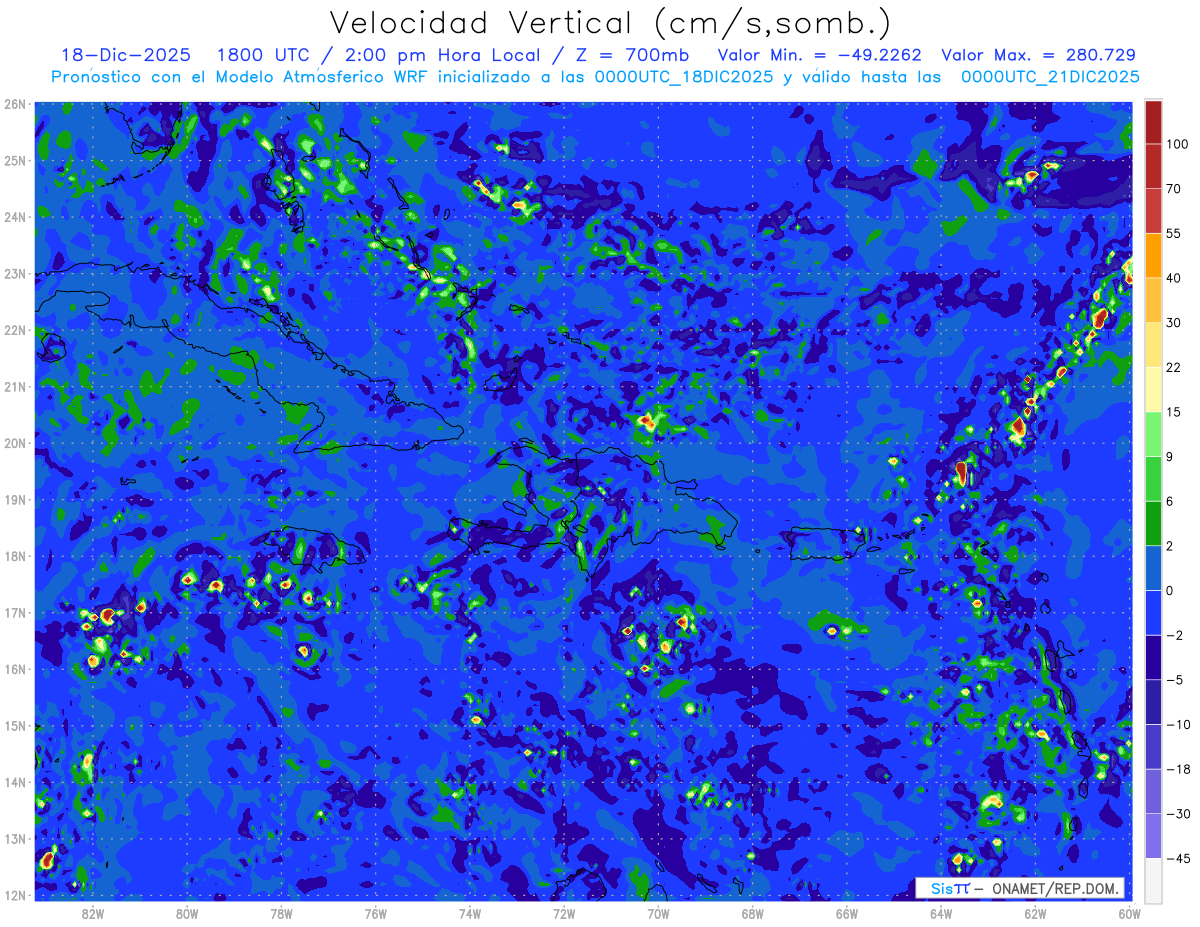Select the date text '18-Dic-2025'

[x=125, y=56]
